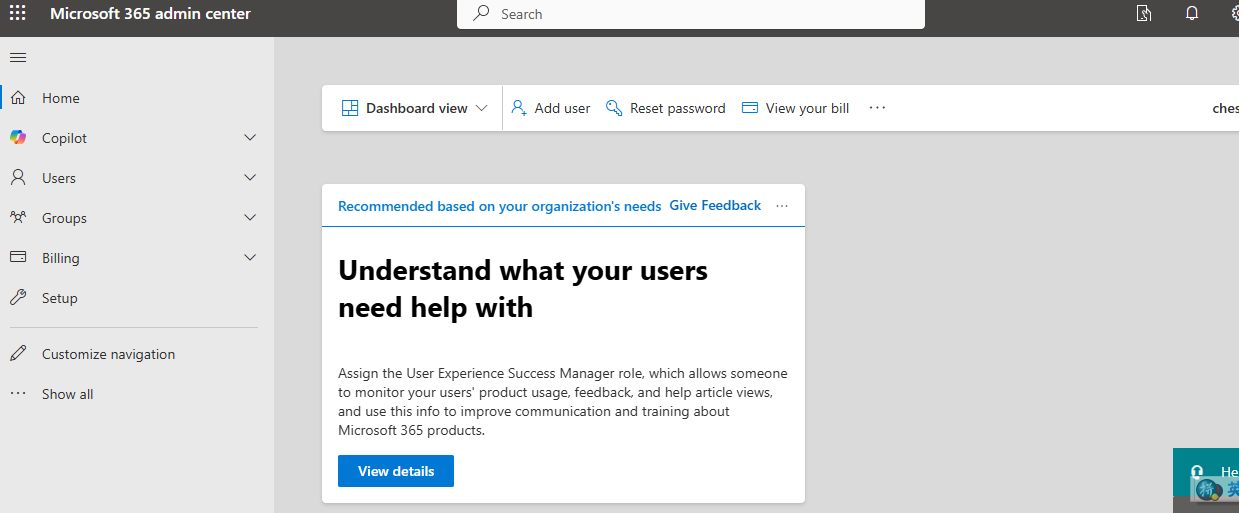This screenshot has width=1239, height=513.
Task: Expand the Copilot navigation chevron
Action: (x=250, y=138)
